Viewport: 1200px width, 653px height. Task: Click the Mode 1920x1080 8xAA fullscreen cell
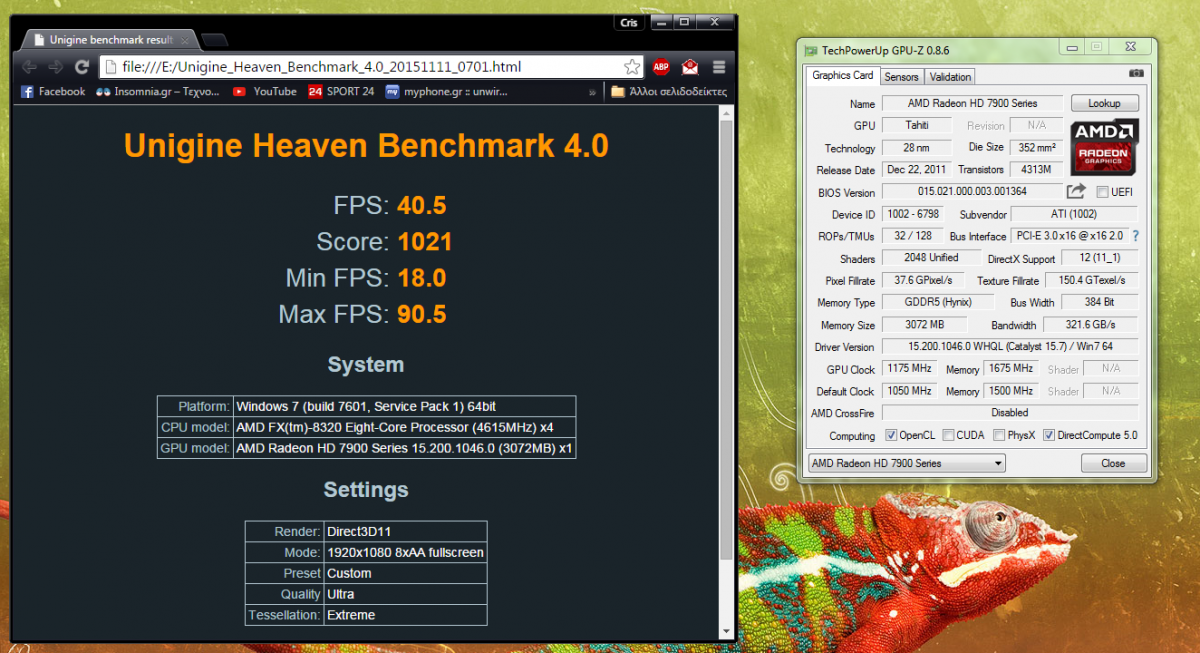[405, 552]
